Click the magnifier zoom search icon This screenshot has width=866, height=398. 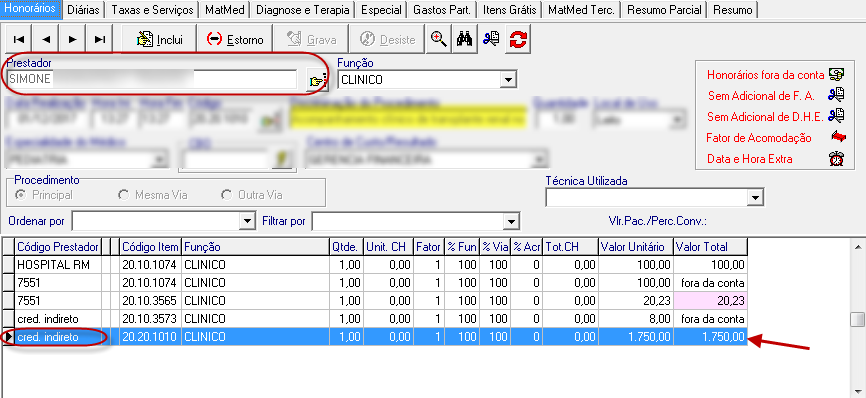(439, 39)
